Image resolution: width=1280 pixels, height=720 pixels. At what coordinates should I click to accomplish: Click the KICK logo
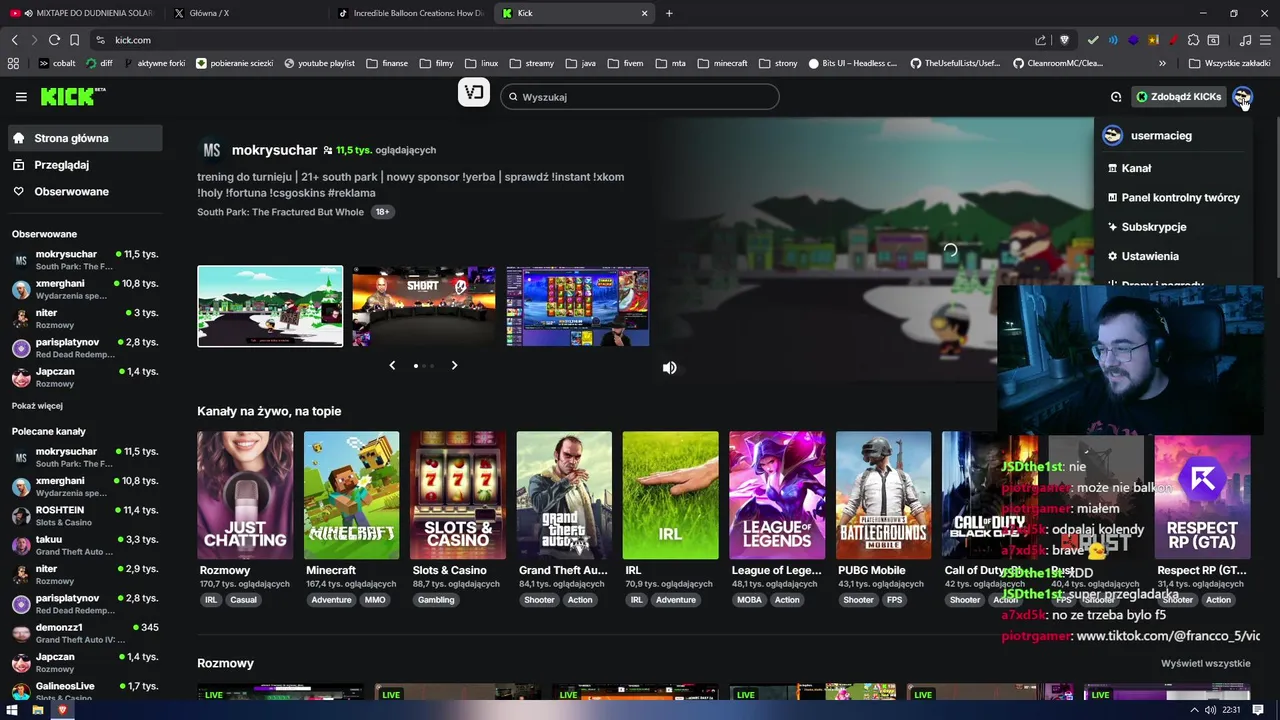coord(72,96)
